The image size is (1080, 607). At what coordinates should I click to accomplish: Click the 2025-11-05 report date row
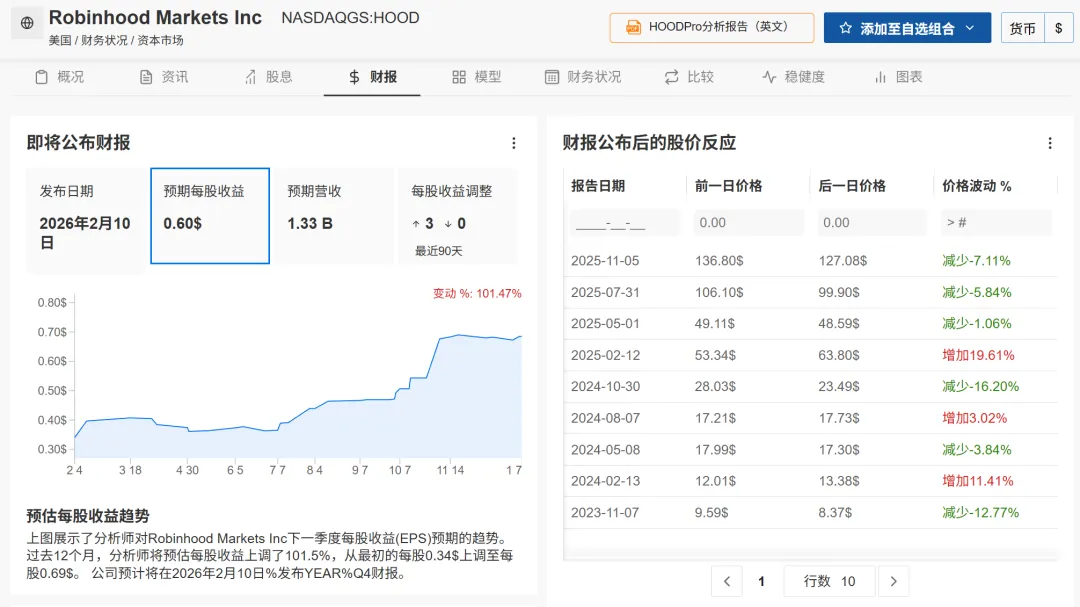(x=811, y=261)
